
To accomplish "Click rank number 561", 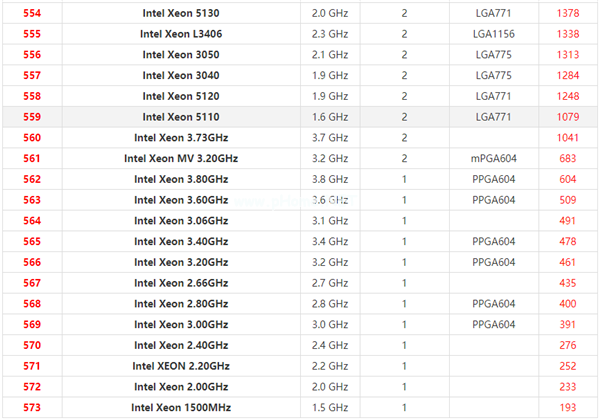I will click(32, 159).
